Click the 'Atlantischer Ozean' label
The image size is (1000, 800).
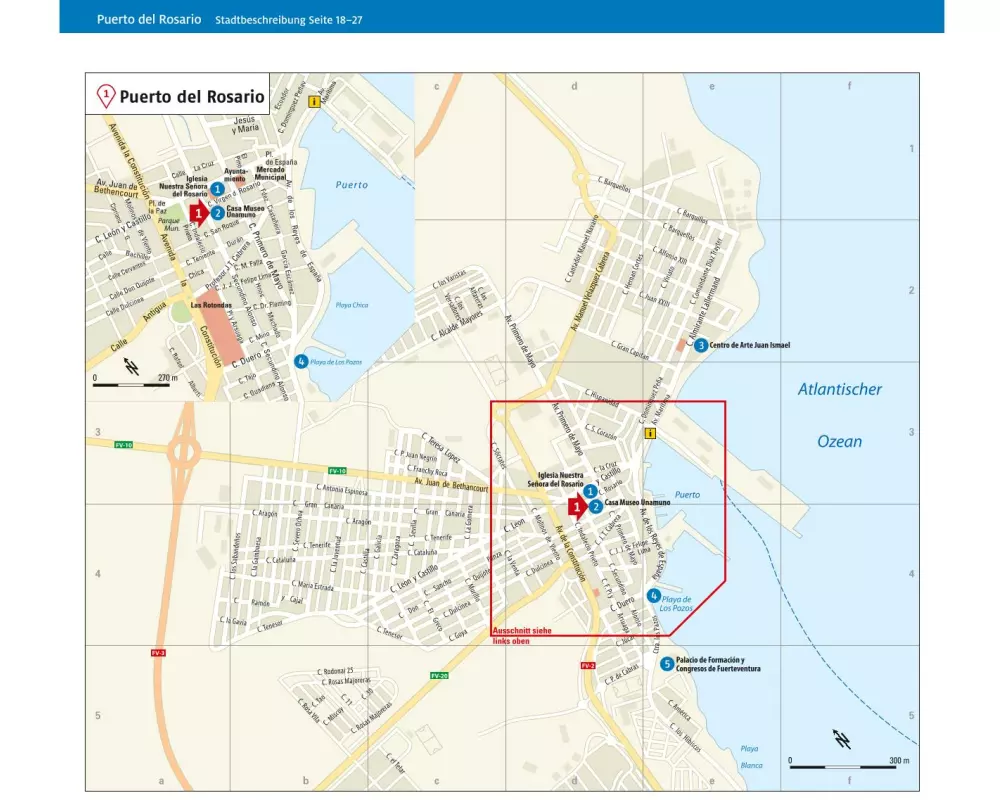(x=839, y=415)
